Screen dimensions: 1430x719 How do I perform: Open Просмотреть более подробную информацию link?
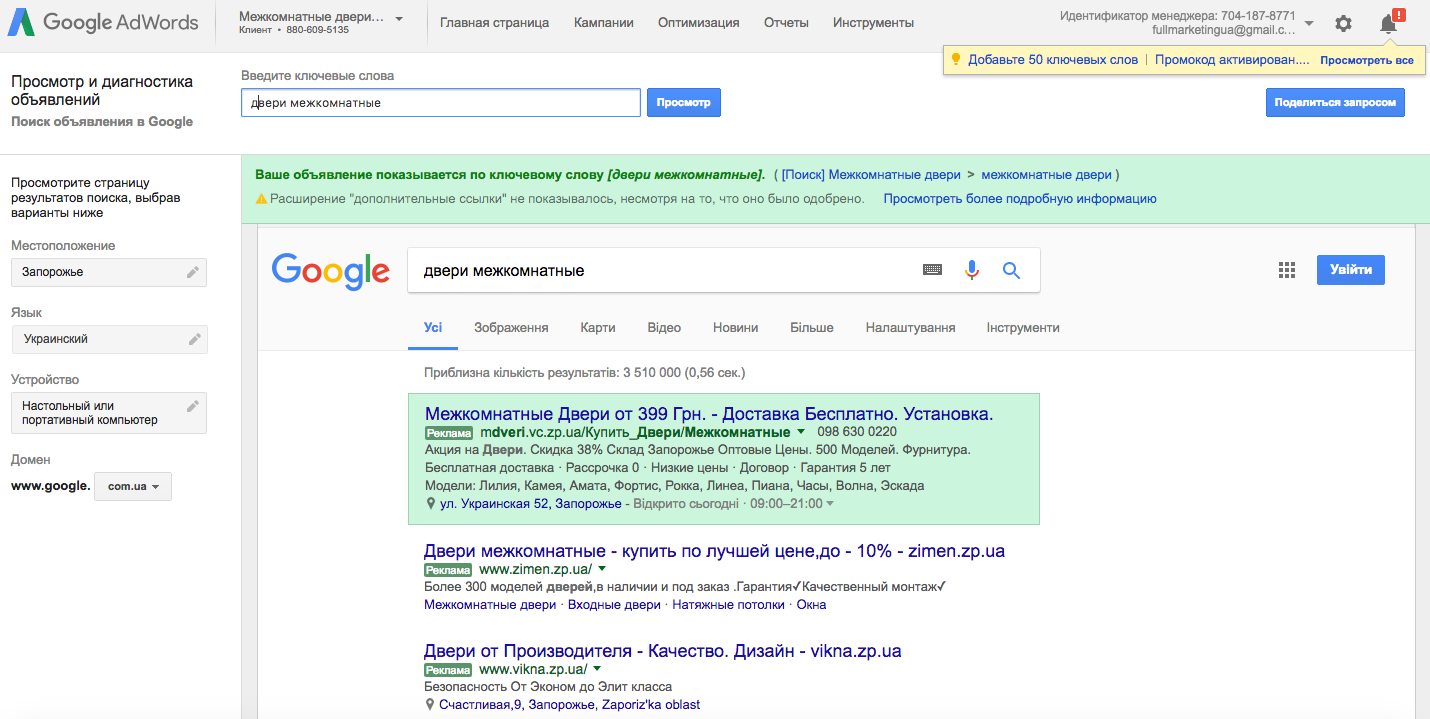(x=1020, y=199)
